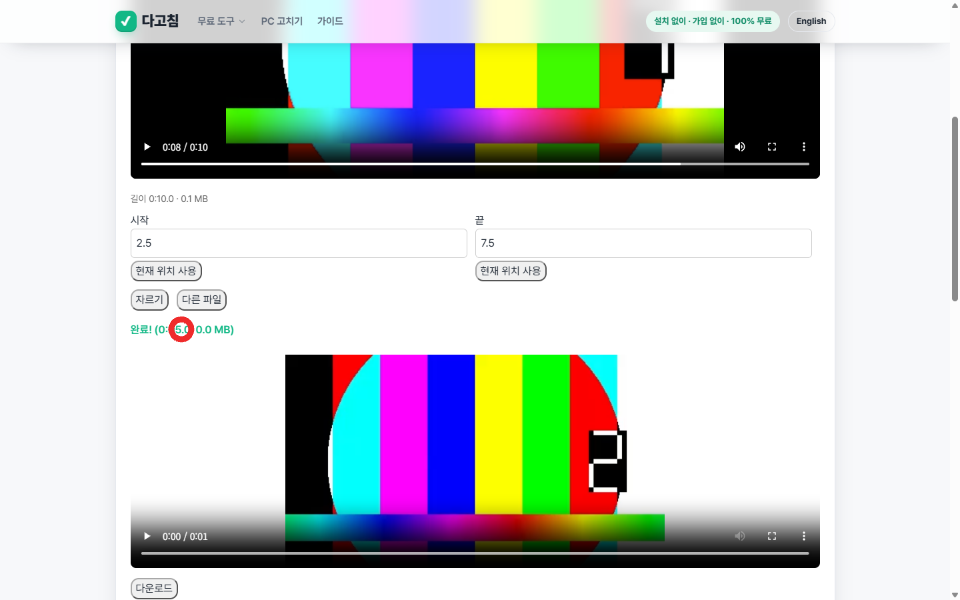
Task: Click the 완료! status message
Action: (182, 329)
